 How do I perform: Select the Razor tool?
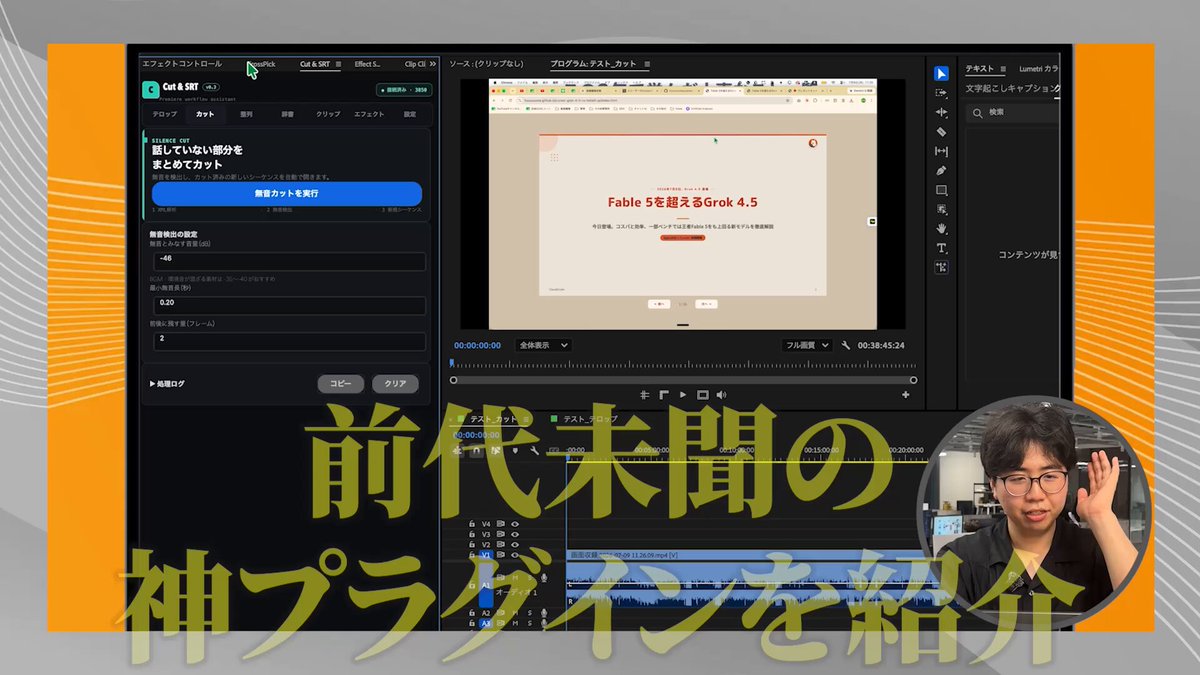tap(941, 131)
